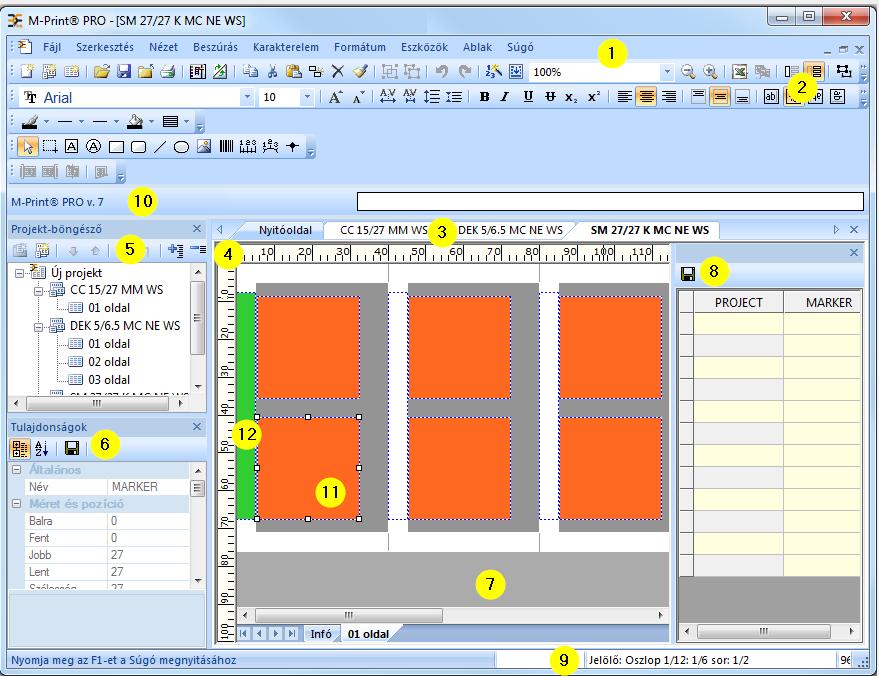Select the arrow pointer tool
The height and width of the screenshot is (676, 879).
point(27,147)
